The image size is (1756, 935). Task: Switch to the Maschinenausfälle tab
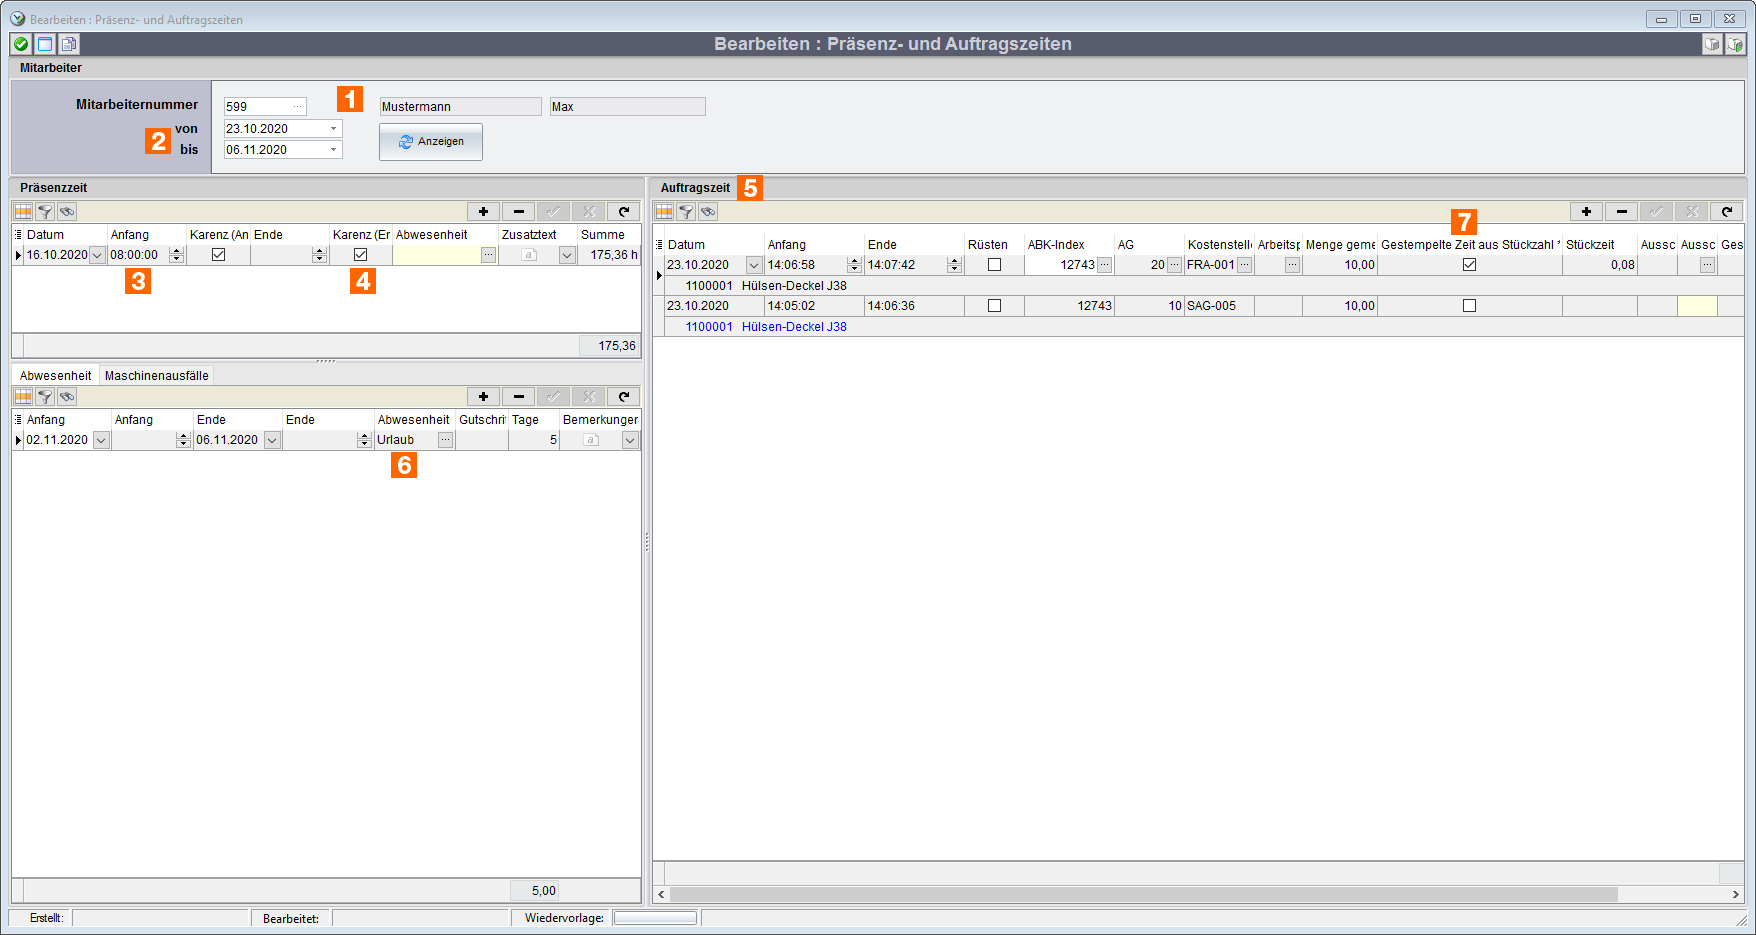click(157, 376)
